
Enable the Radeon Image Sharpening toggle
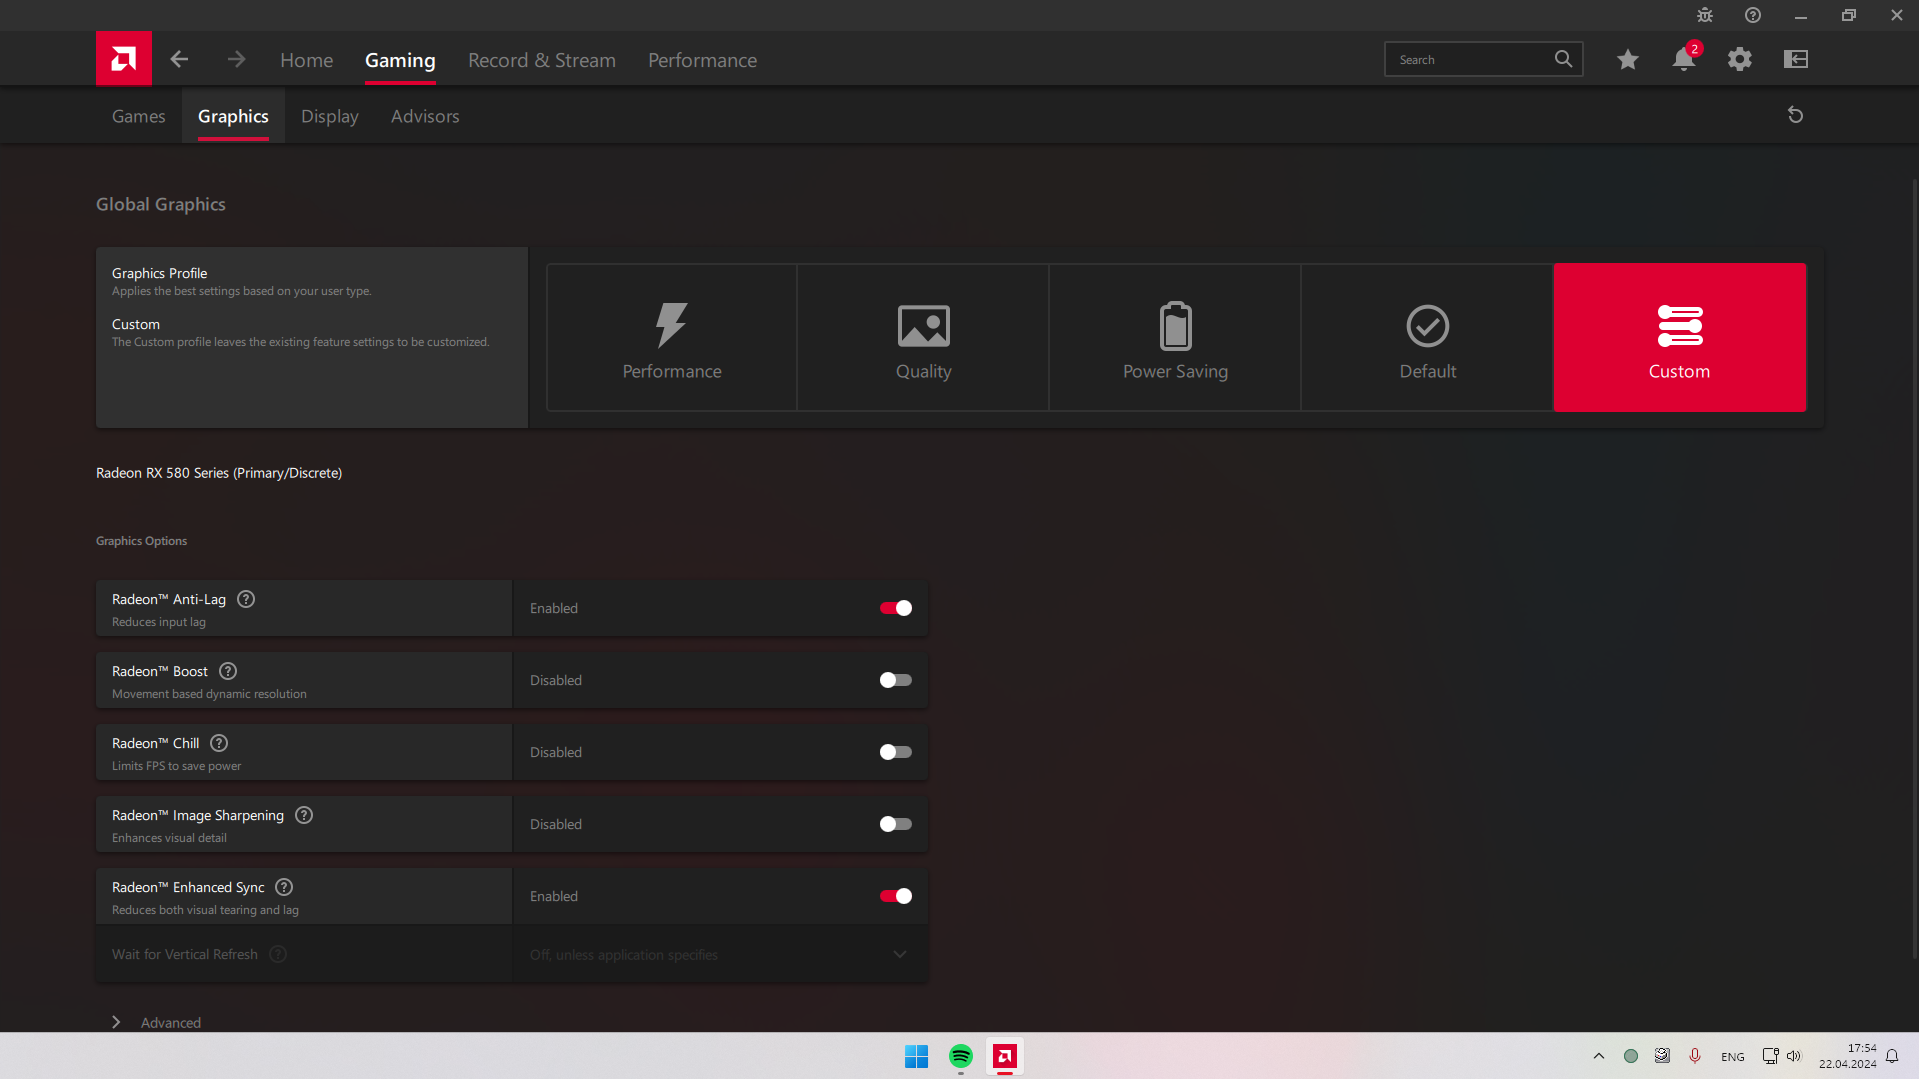tap(896, 824)
